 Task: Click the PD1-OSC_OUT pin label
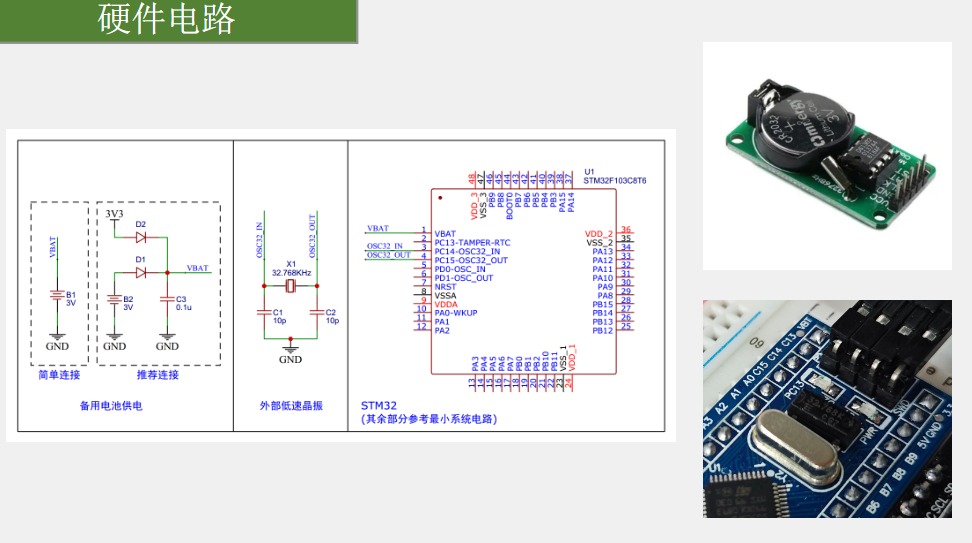(463, 278)
